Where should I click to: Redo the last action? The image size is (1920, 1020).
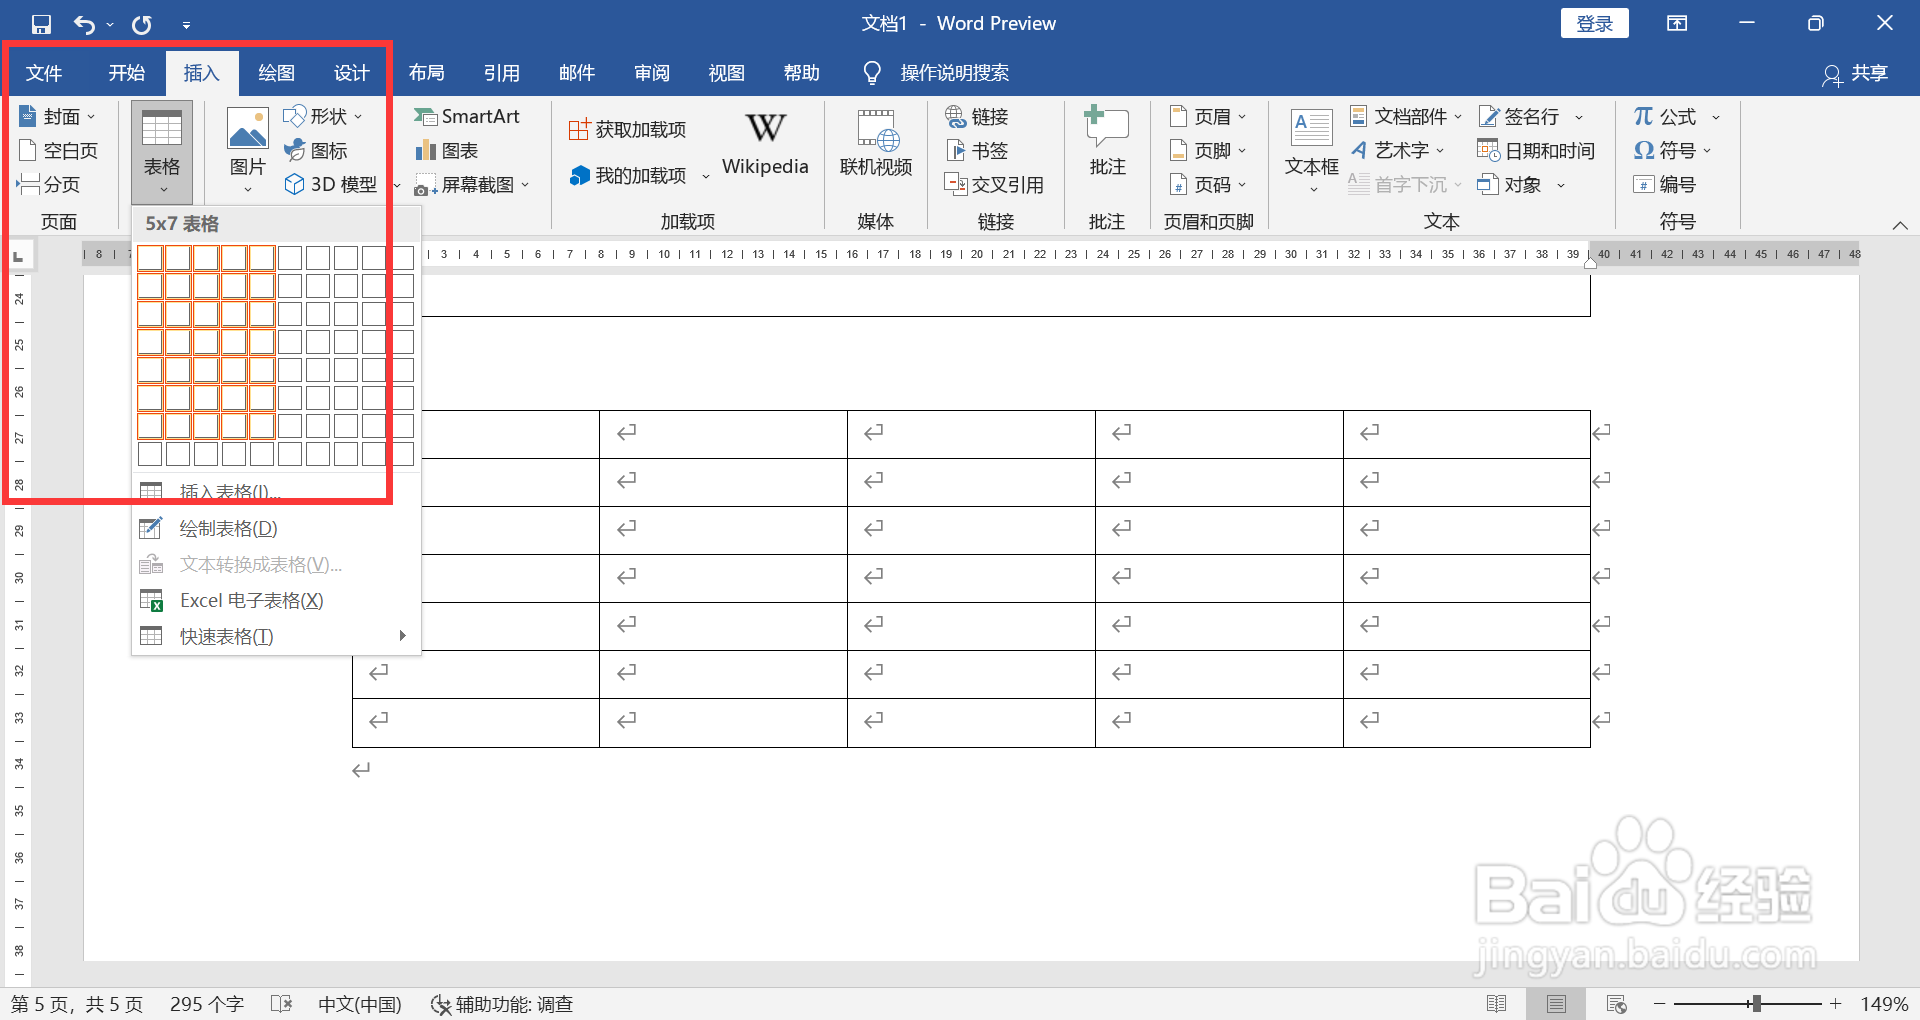coord(142,24)
